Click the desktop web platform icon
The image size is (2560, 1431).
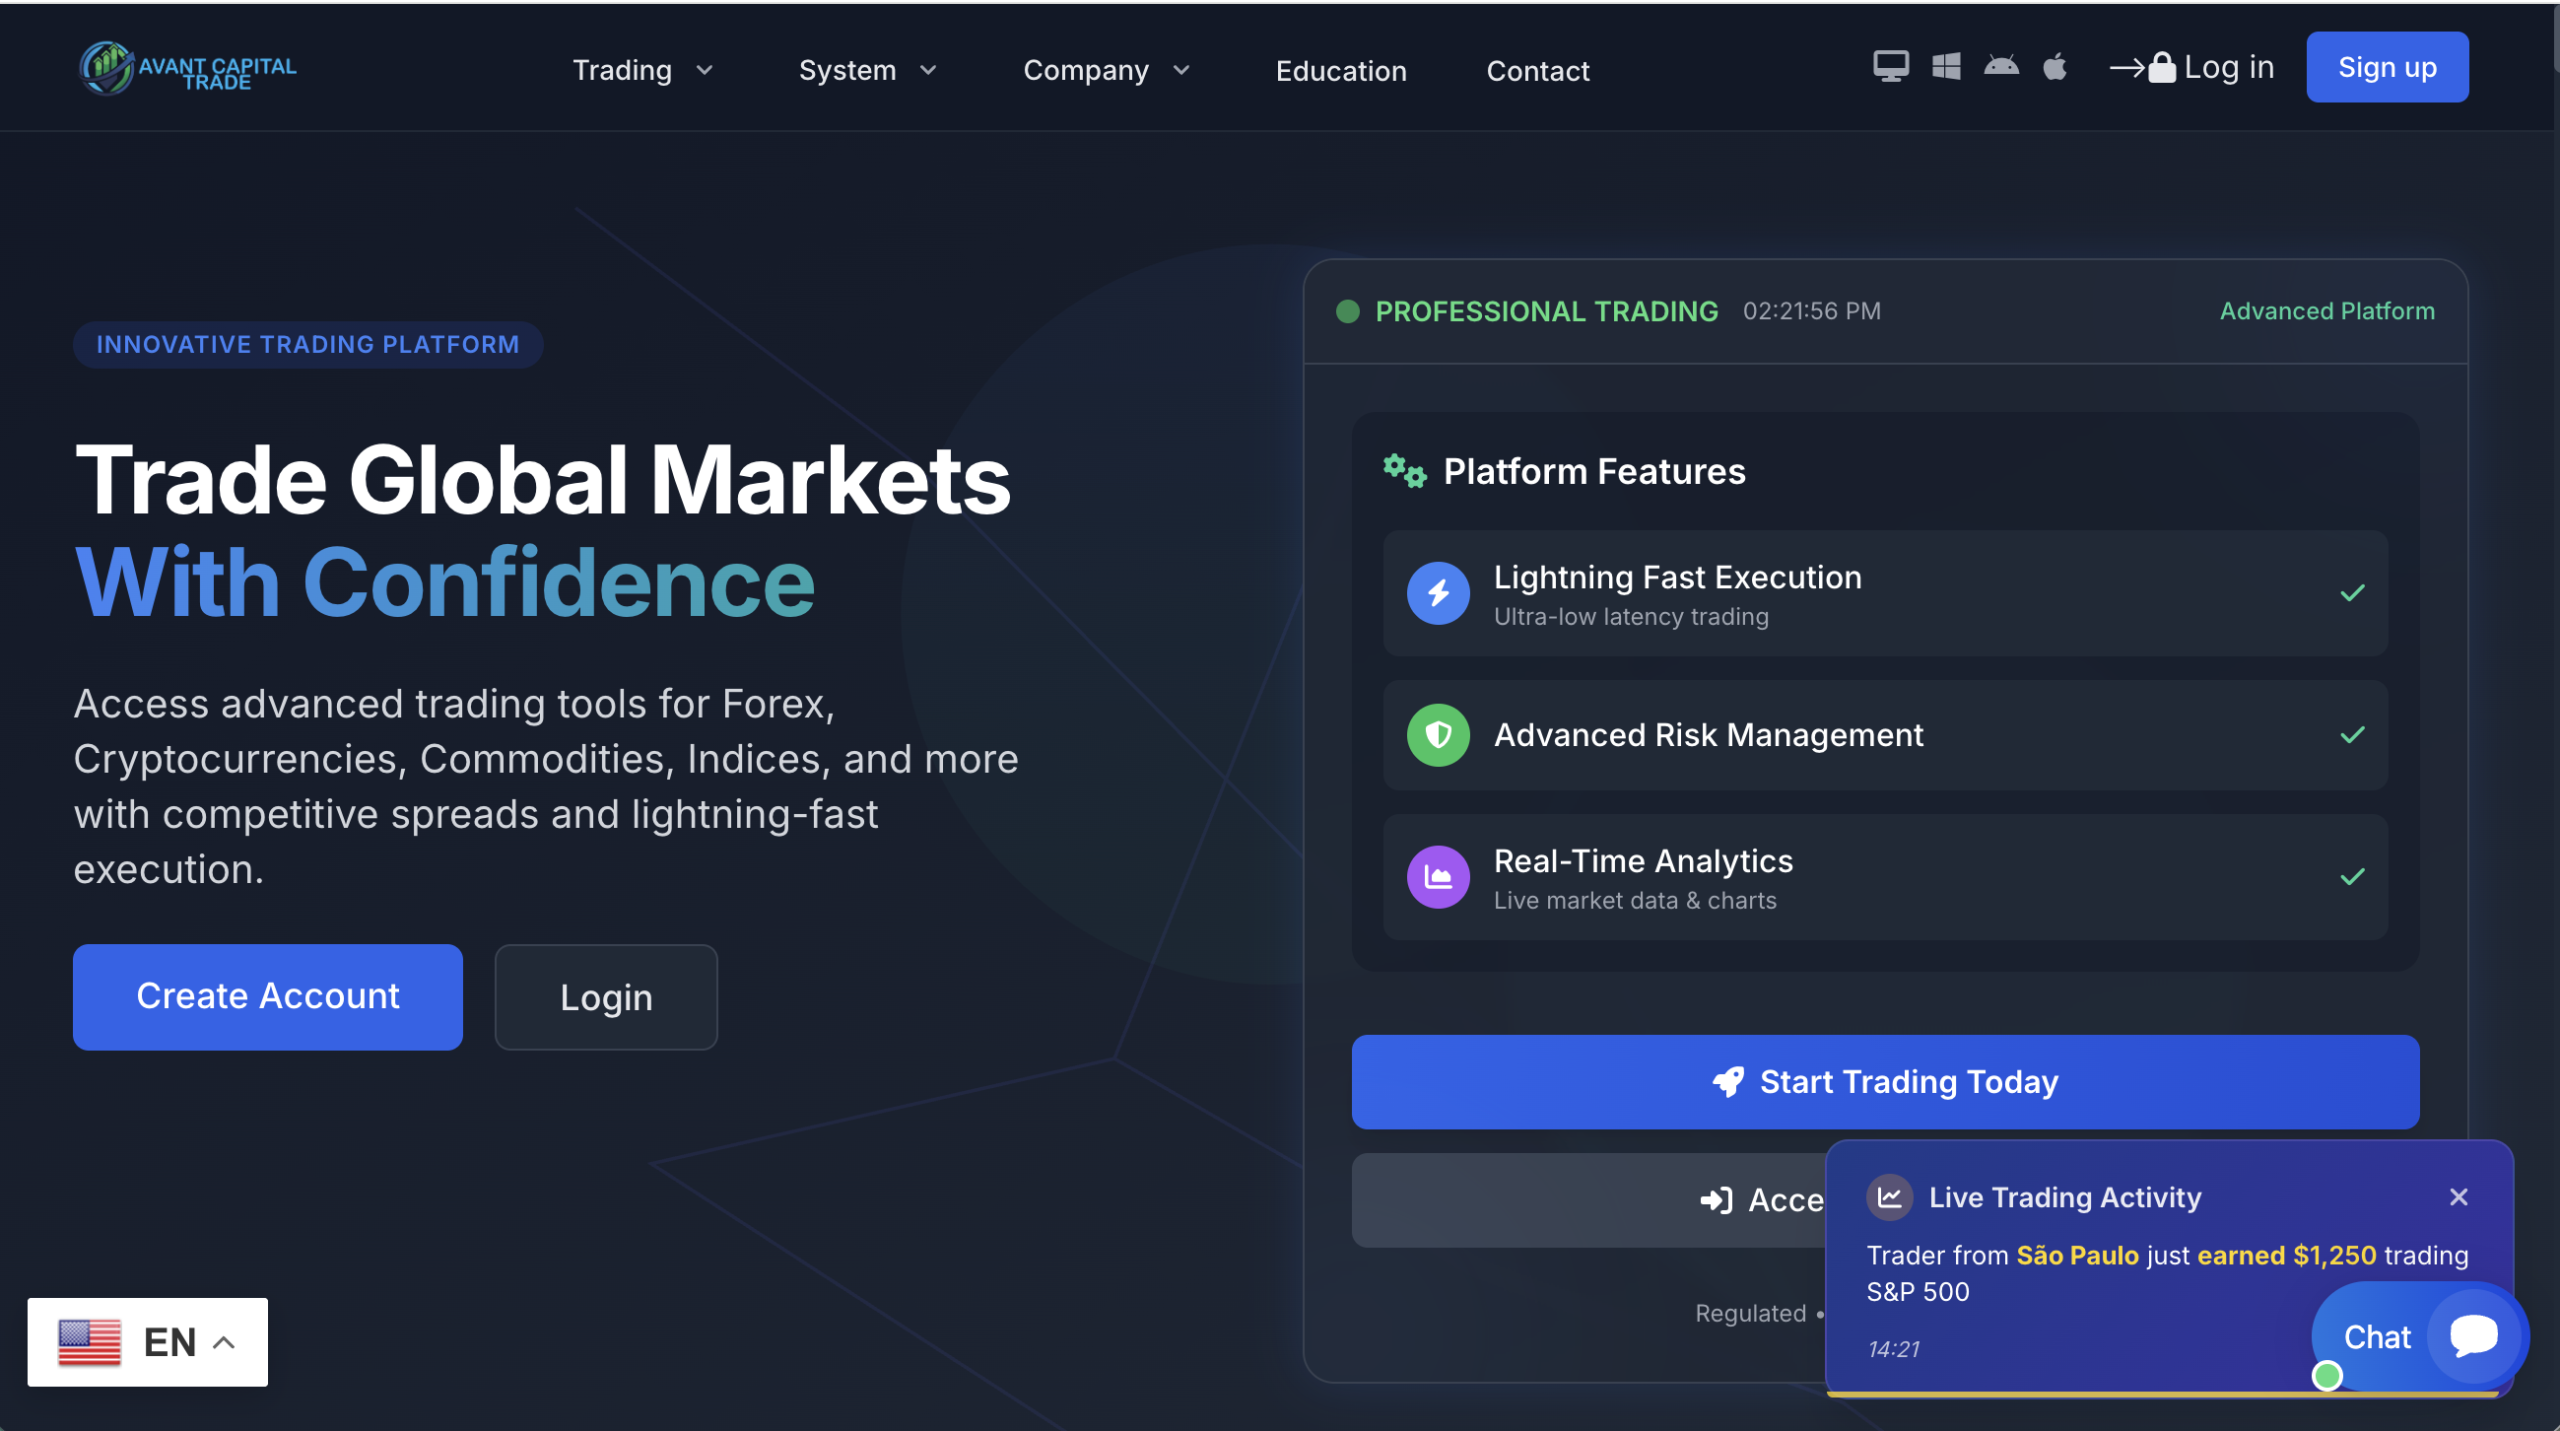1890,67
